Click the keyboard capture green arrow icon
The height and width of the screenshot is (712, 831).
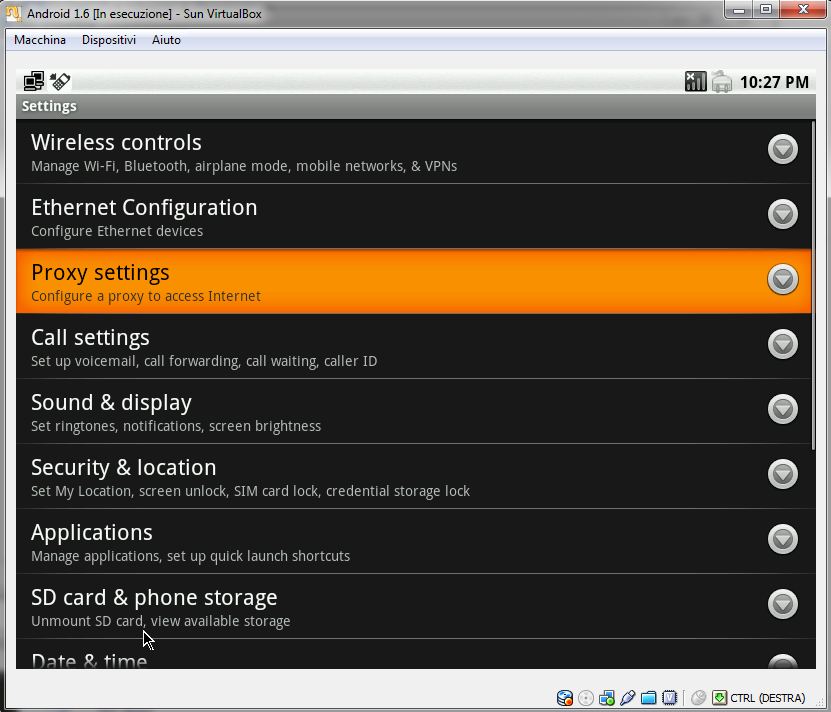[719, 697]
